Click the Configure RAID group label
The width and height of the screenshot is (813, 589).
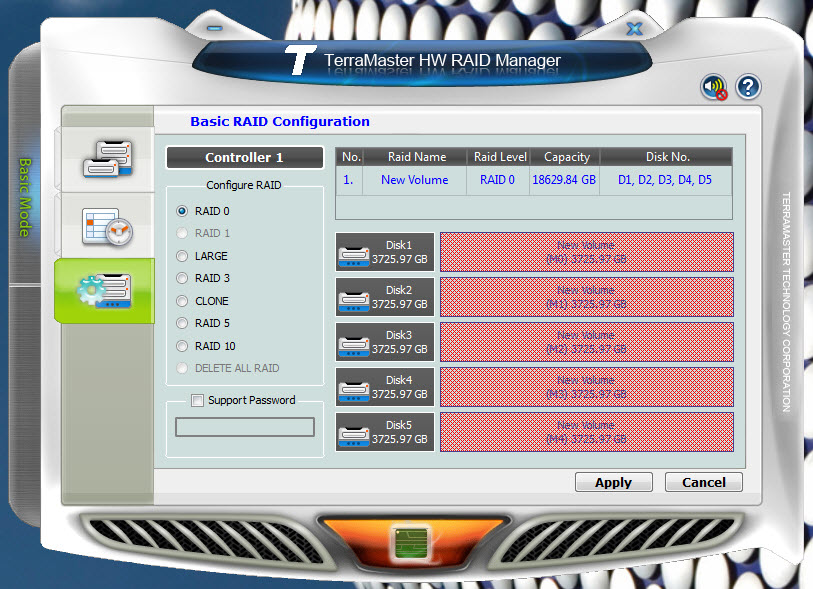coord(244,185)
